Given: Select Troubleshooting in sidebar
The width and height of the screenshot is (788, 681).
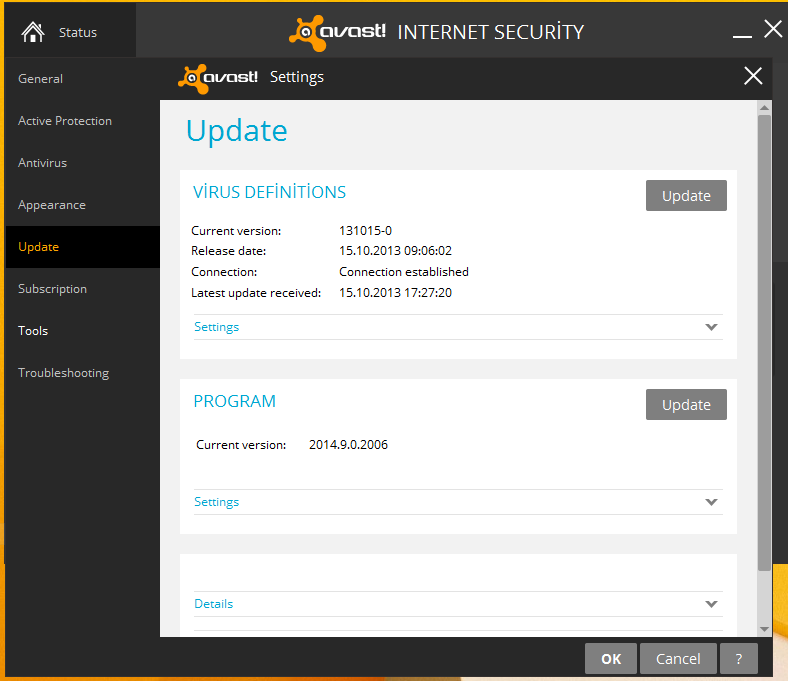Looking at the screenshot, I should [64, 373].
